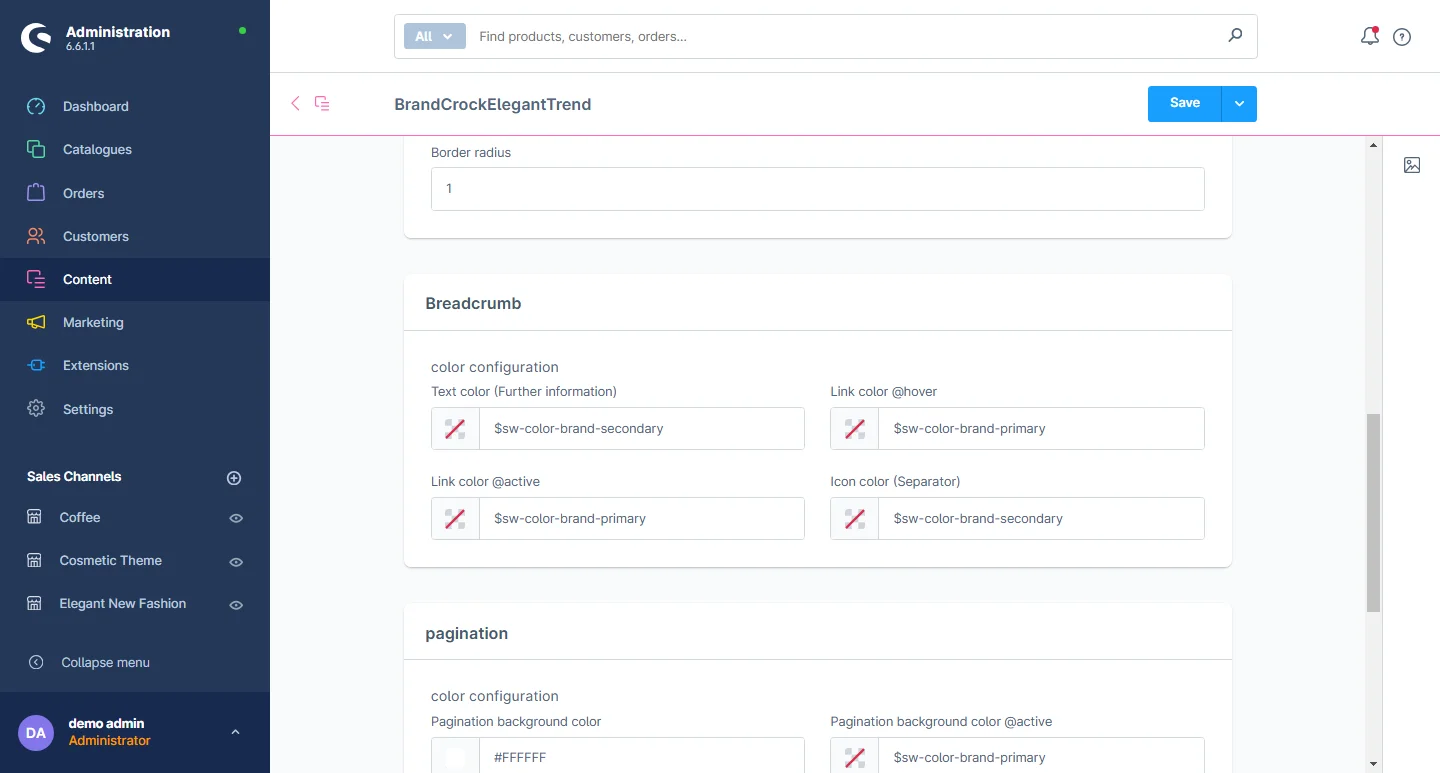Save the theme configuration
Image resolution: width=1440 pixels, height=773 pixels.
click(x=1184, y=104)
